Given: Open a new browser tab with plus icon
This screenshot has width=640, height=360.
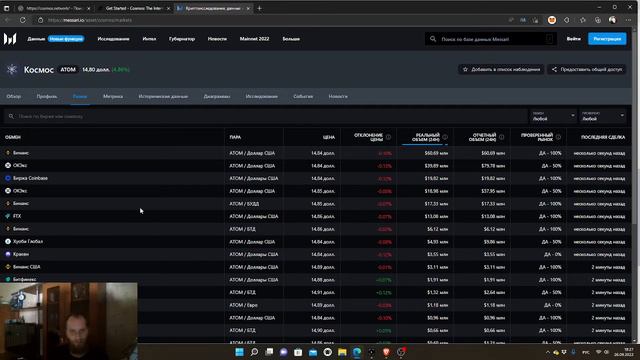Looking at the screenshot, I should coord(259,8).
